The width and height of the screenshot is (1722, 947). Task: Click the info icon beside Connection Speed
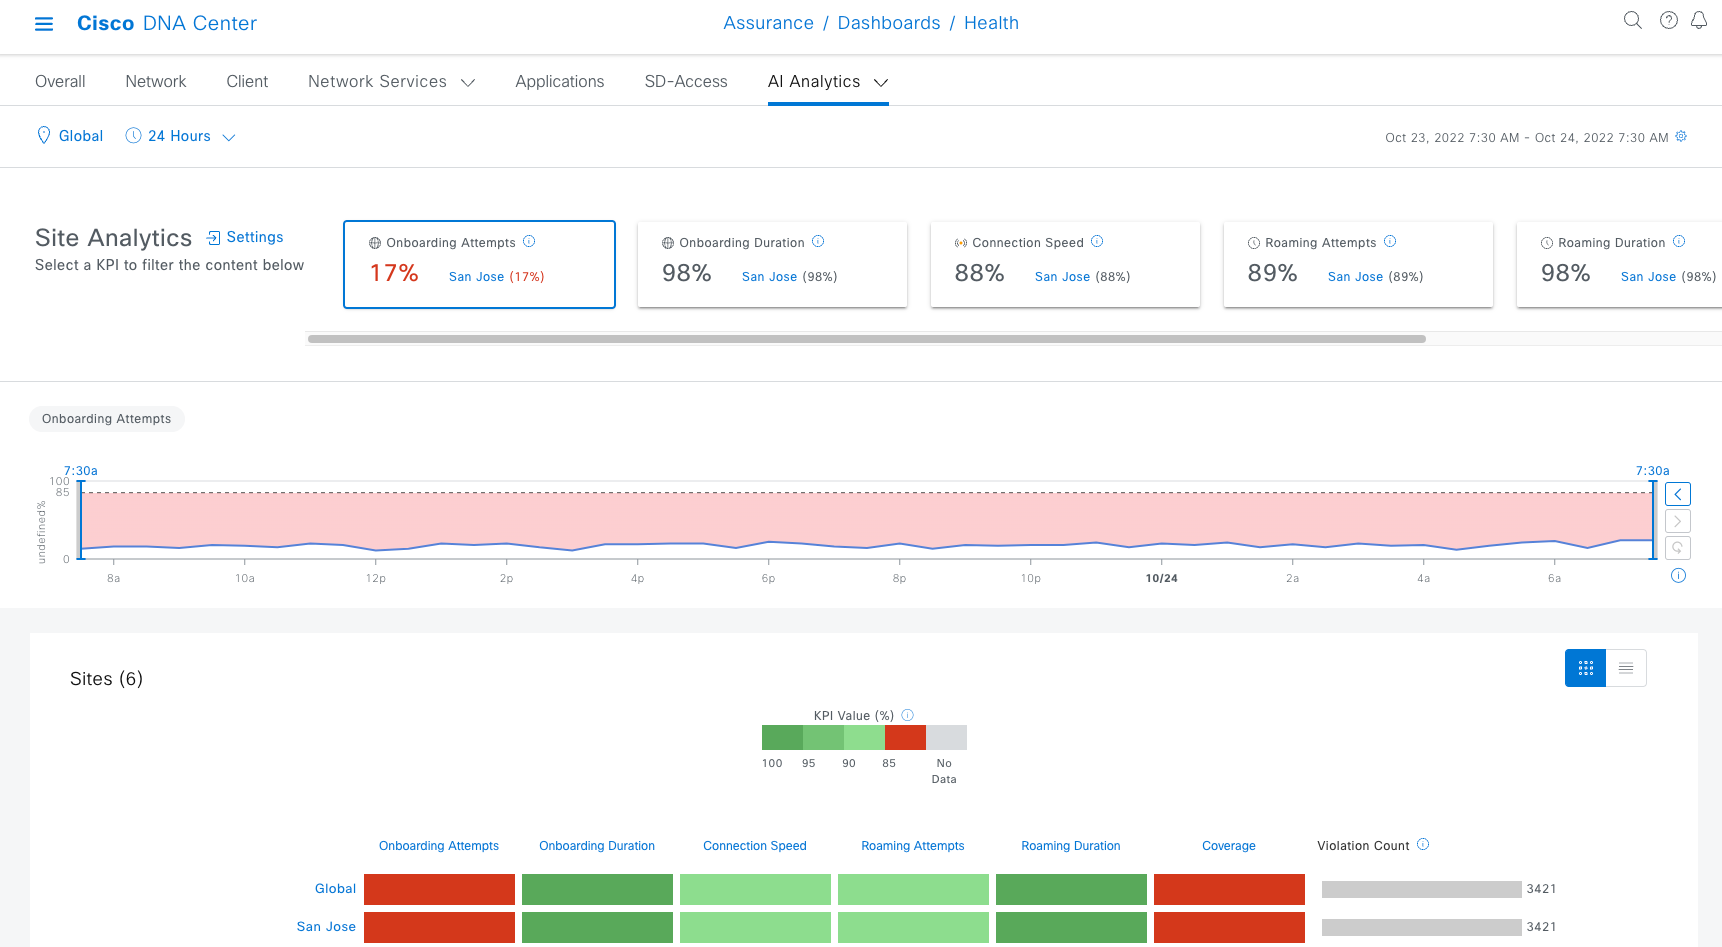click(1097, 241)
